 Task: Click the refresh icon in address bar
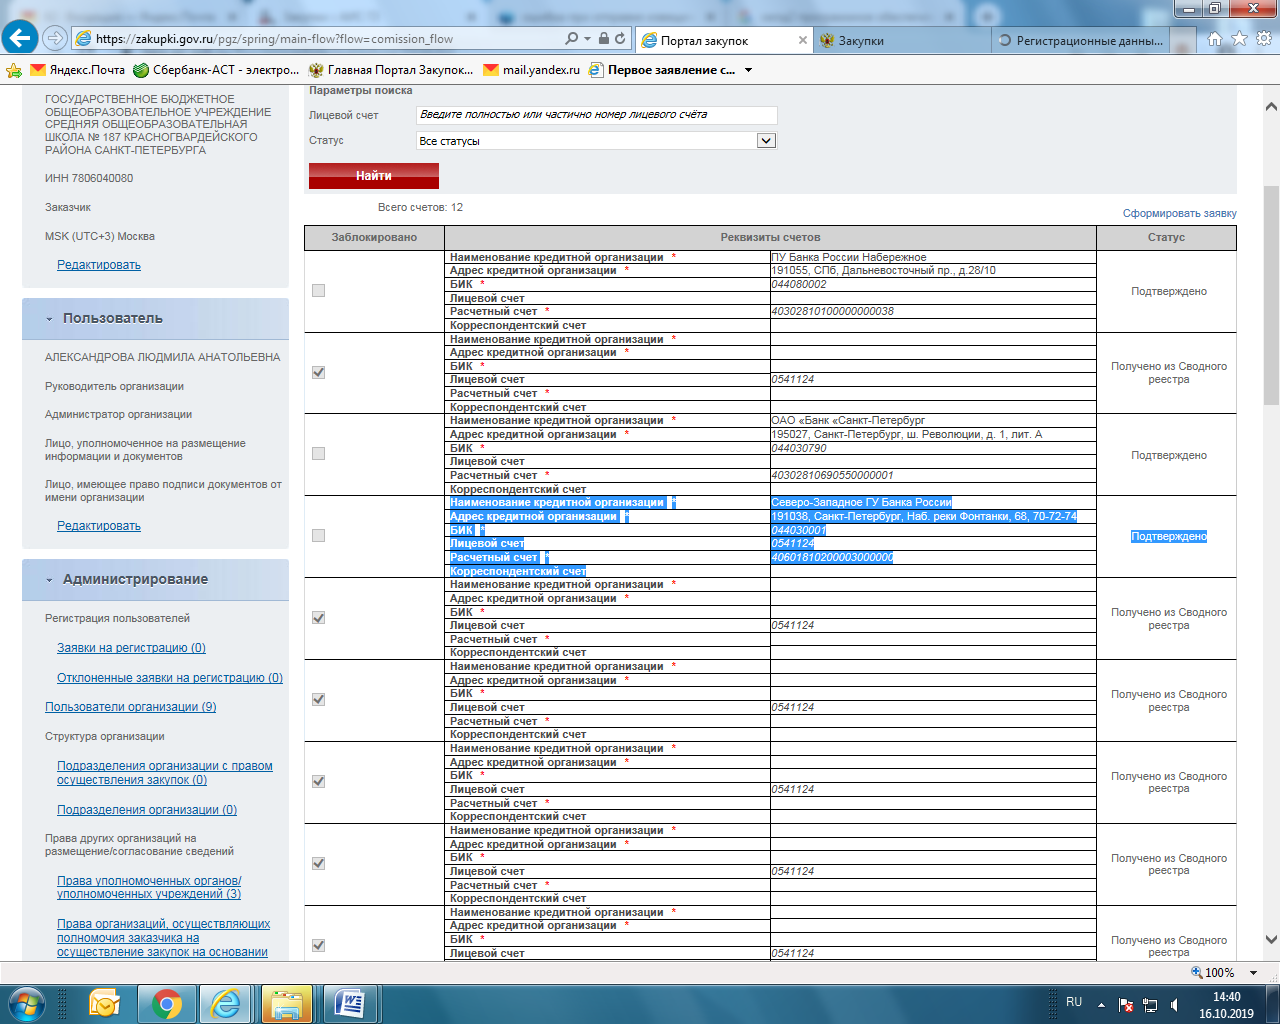coord(621,39)
